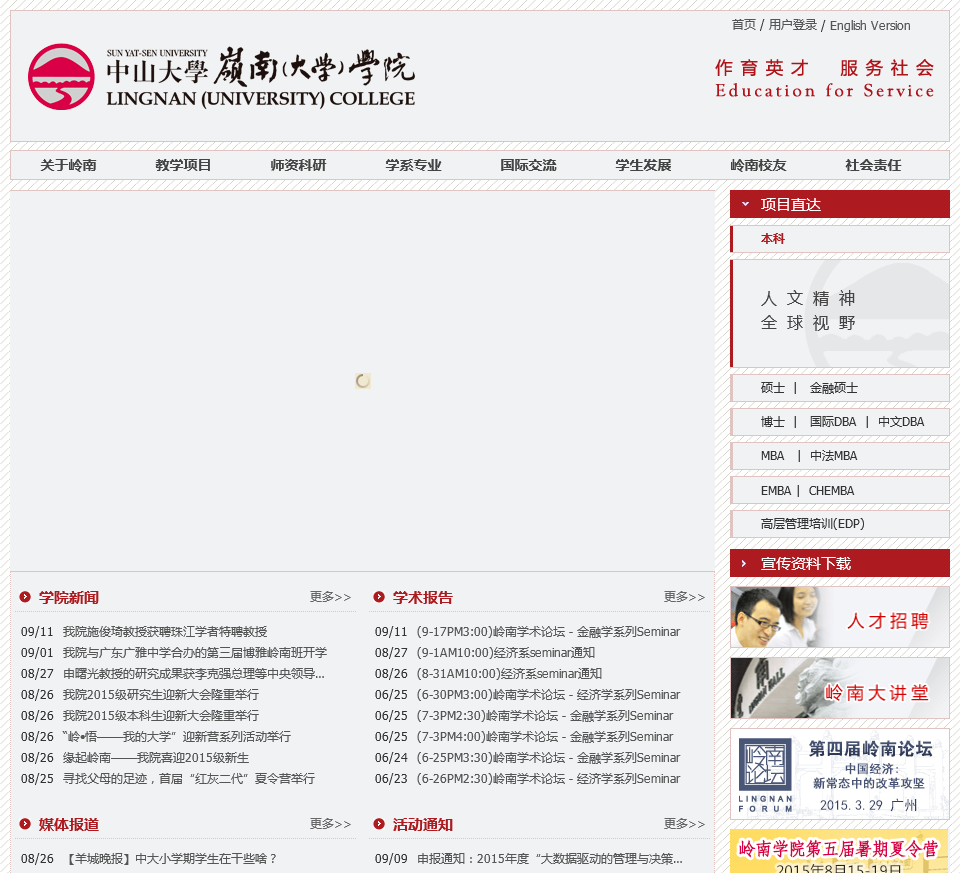Screen dimensions: 960x873
Task: Collapse the 项目直达 section arrow
Action: 745,204
